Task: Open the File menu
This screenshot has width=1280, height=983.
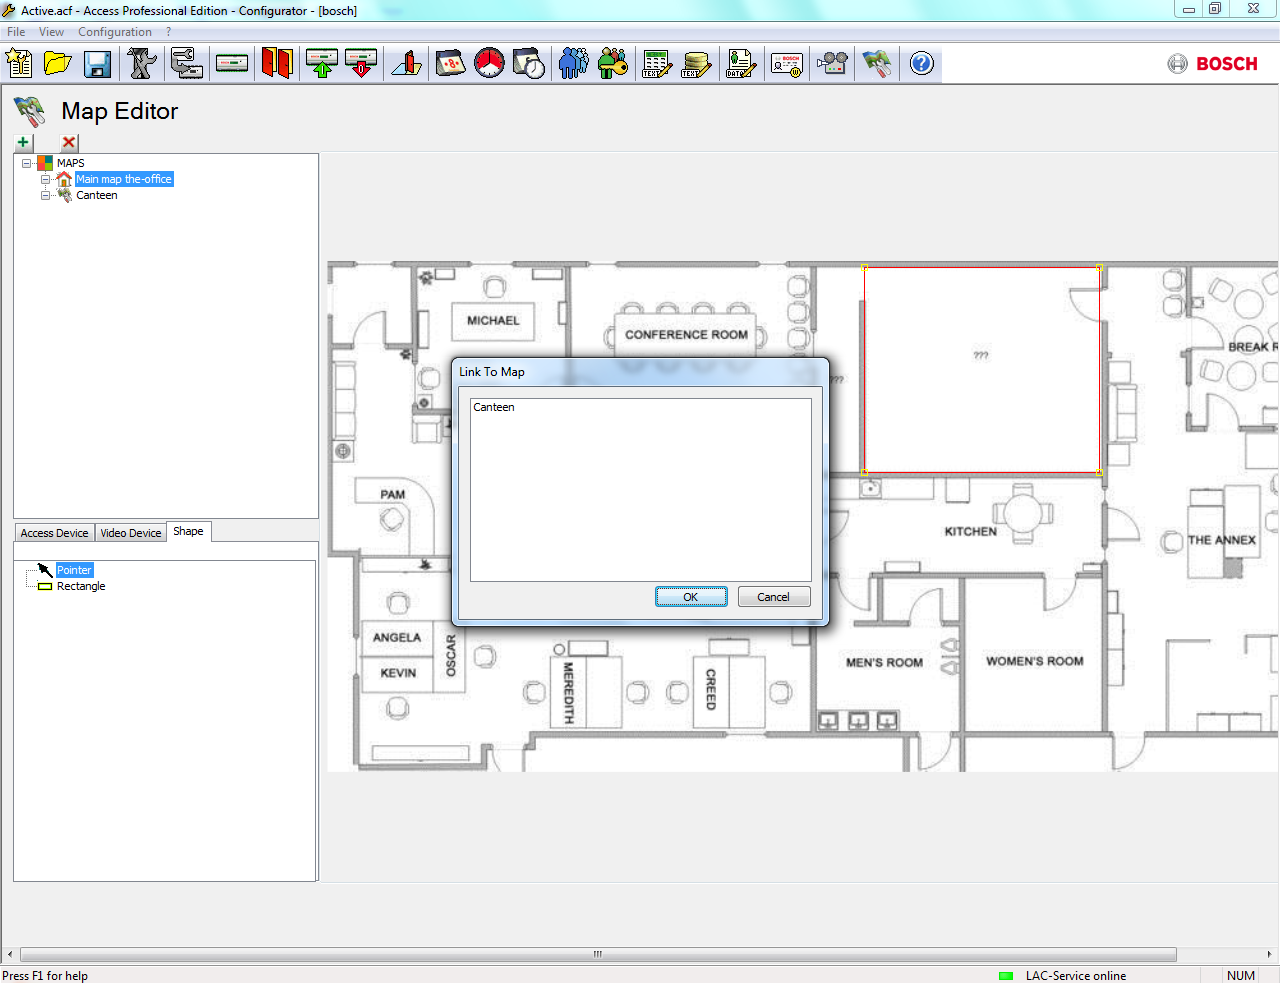Action: [16, 32]
